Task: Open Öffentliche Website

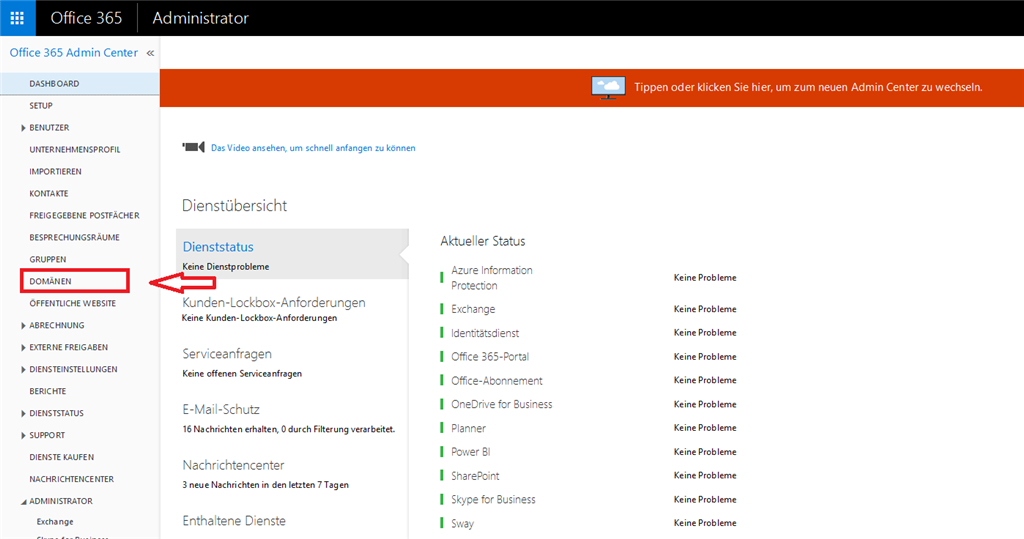Action: tap(72, 303)
